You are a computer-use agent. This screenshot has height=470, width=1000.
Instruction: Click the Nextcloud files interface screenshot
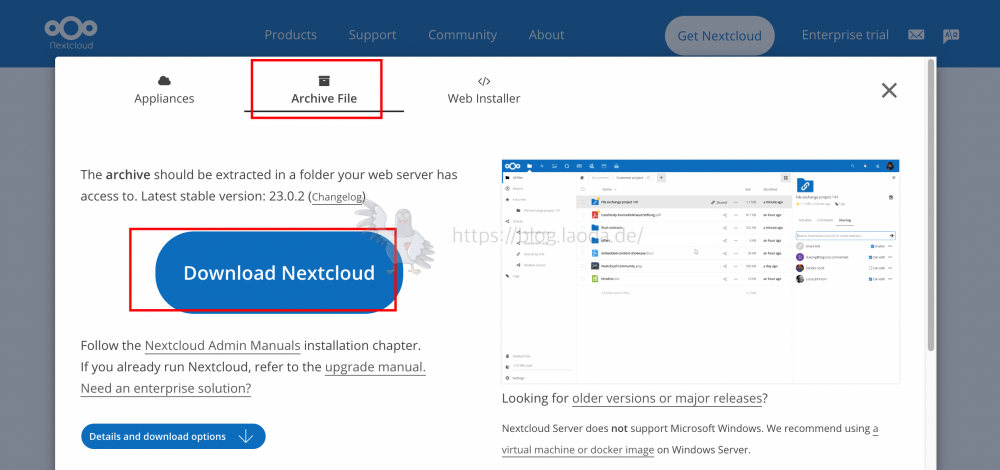[701, 272]
